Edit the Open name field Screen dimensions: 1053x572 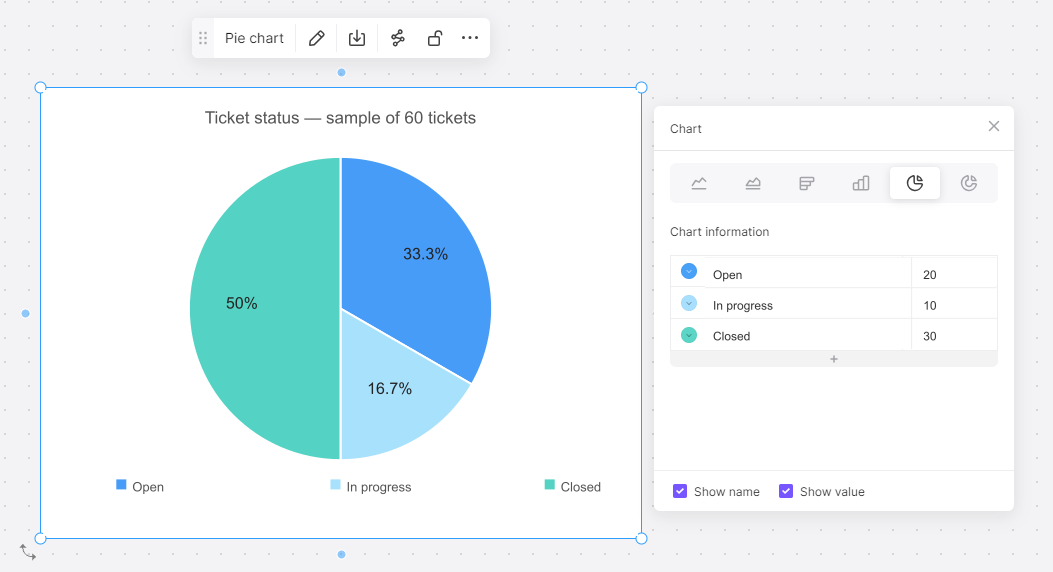pyautogui.click(x=809, y=275)
